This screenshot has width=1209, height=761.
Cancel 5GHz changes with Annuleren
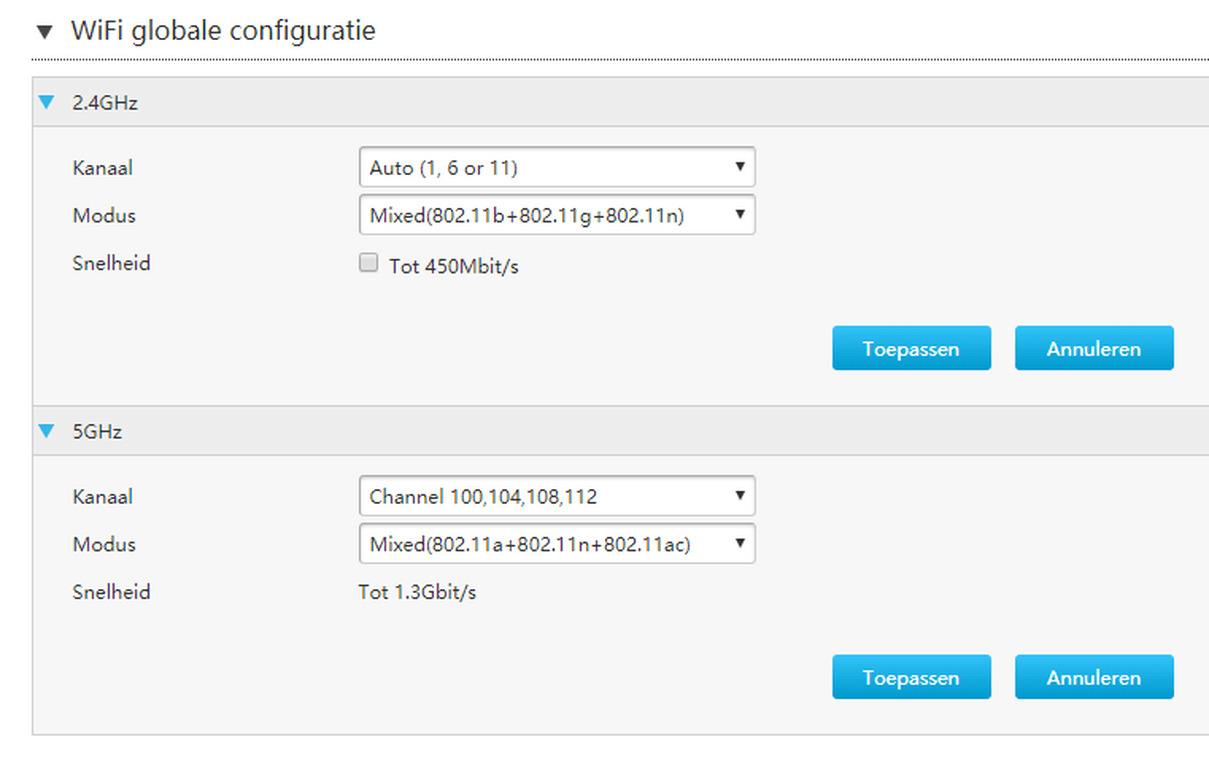coord(1093,678)
